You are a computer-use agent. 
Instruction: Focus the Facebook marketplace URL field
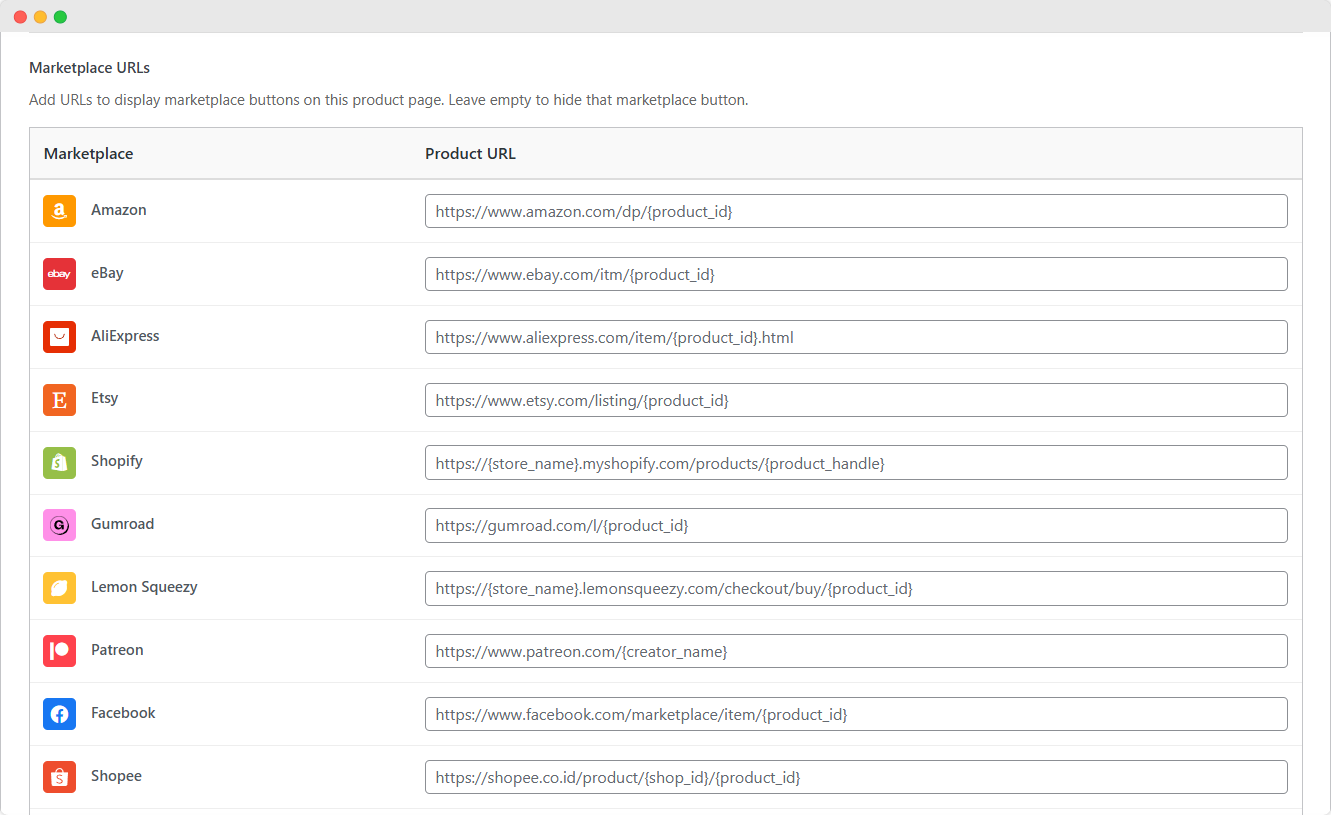(856, 714)
